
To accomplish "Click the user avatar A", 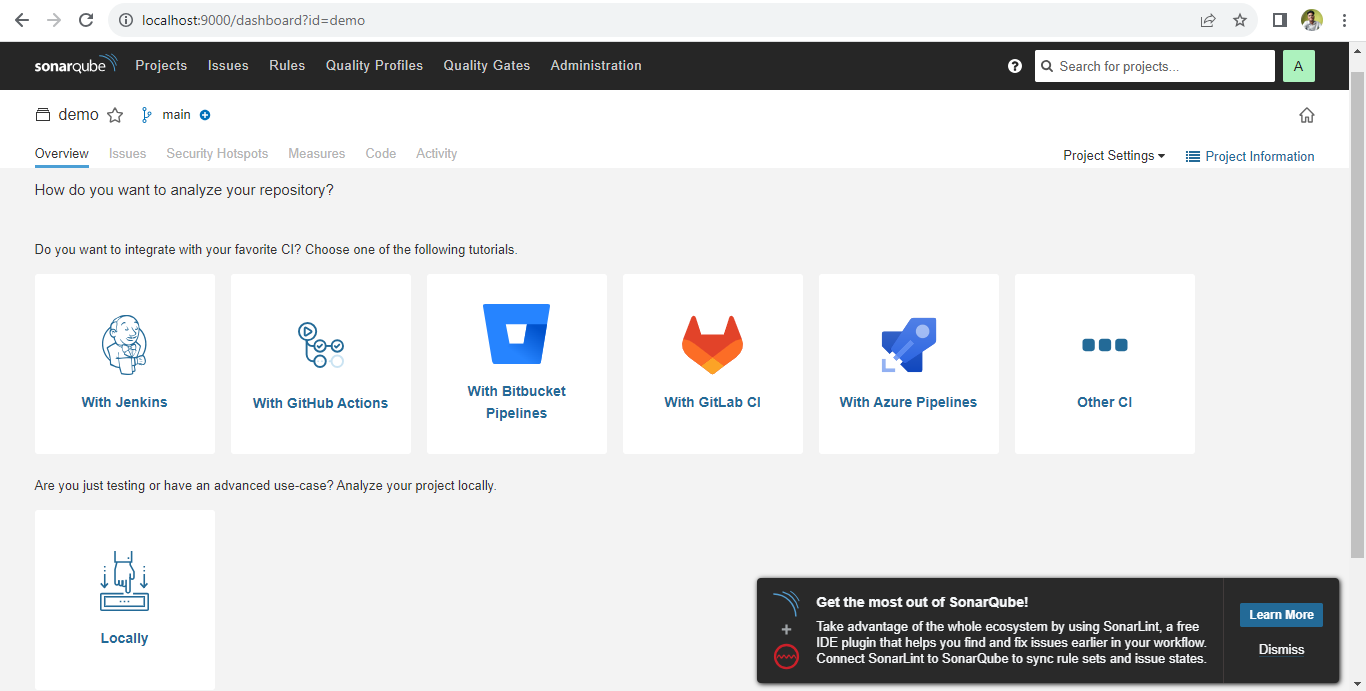I will click(x=1298, y=66).
